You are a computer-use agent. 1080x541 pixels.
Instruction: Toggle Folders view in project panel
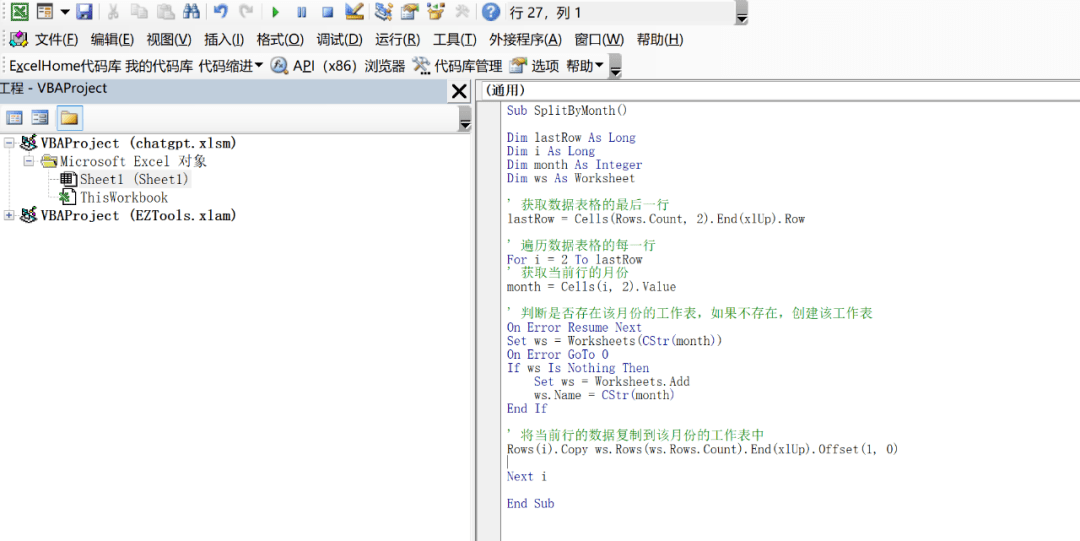(x=69, y=118)
